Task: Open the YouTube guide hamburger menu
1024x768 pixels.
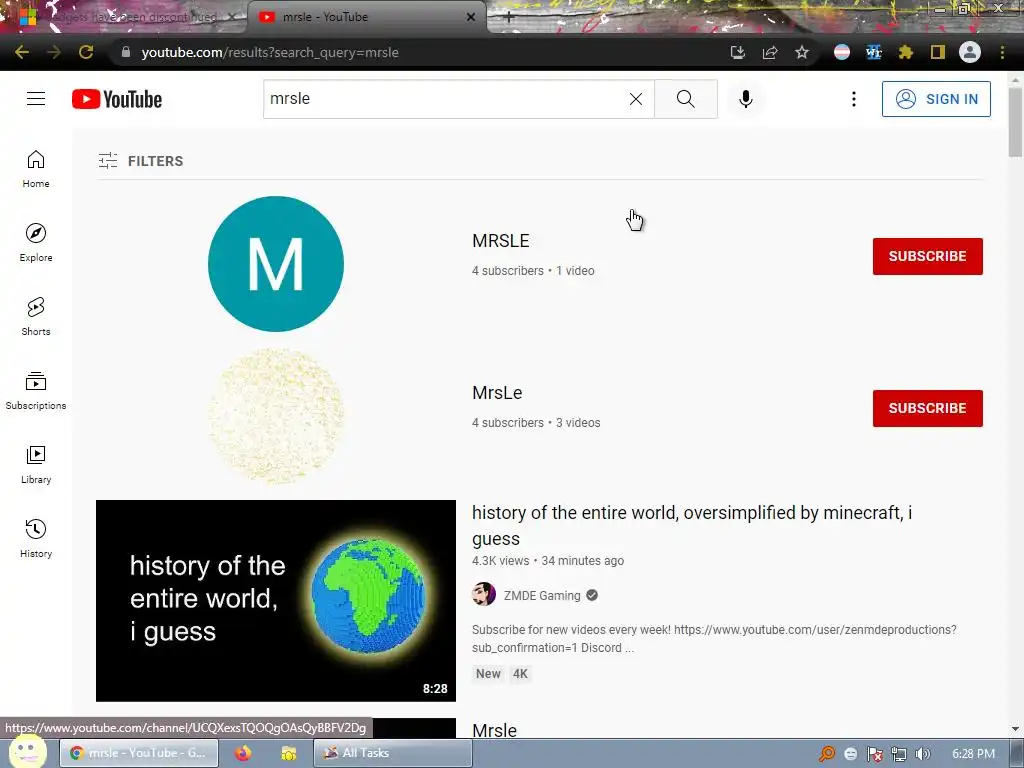Action: (x=36, y=99)
